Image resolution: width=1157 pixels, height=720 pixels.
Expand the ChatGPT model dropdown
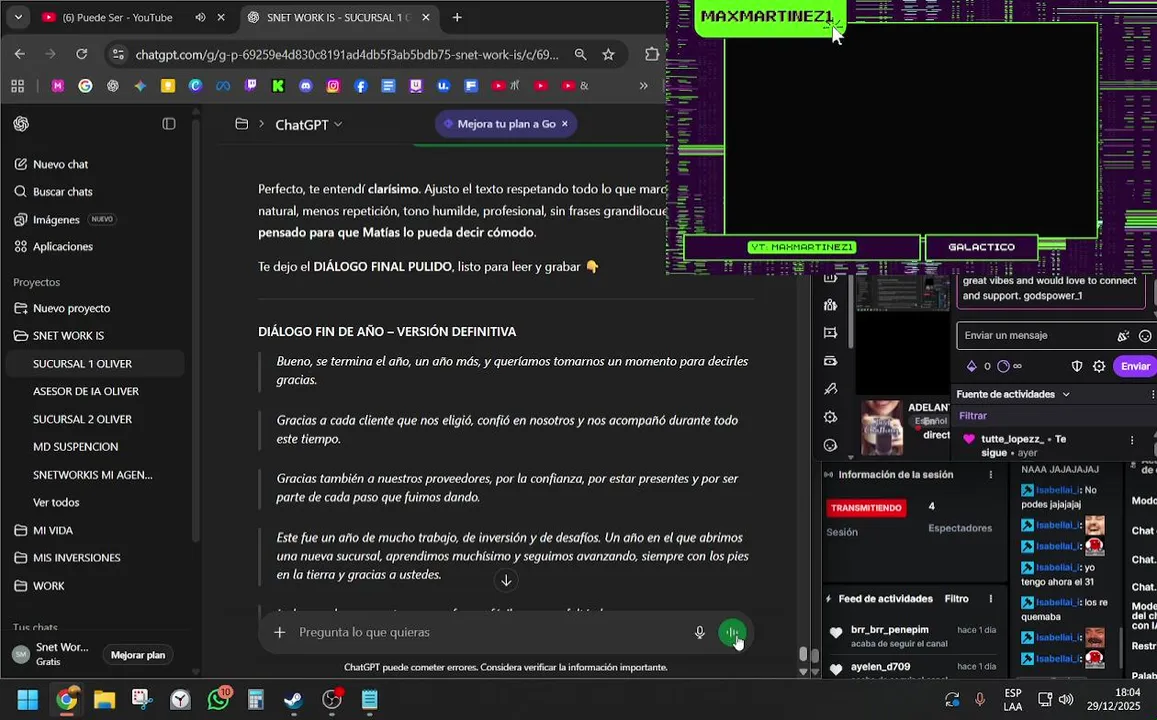click(309, 125)
